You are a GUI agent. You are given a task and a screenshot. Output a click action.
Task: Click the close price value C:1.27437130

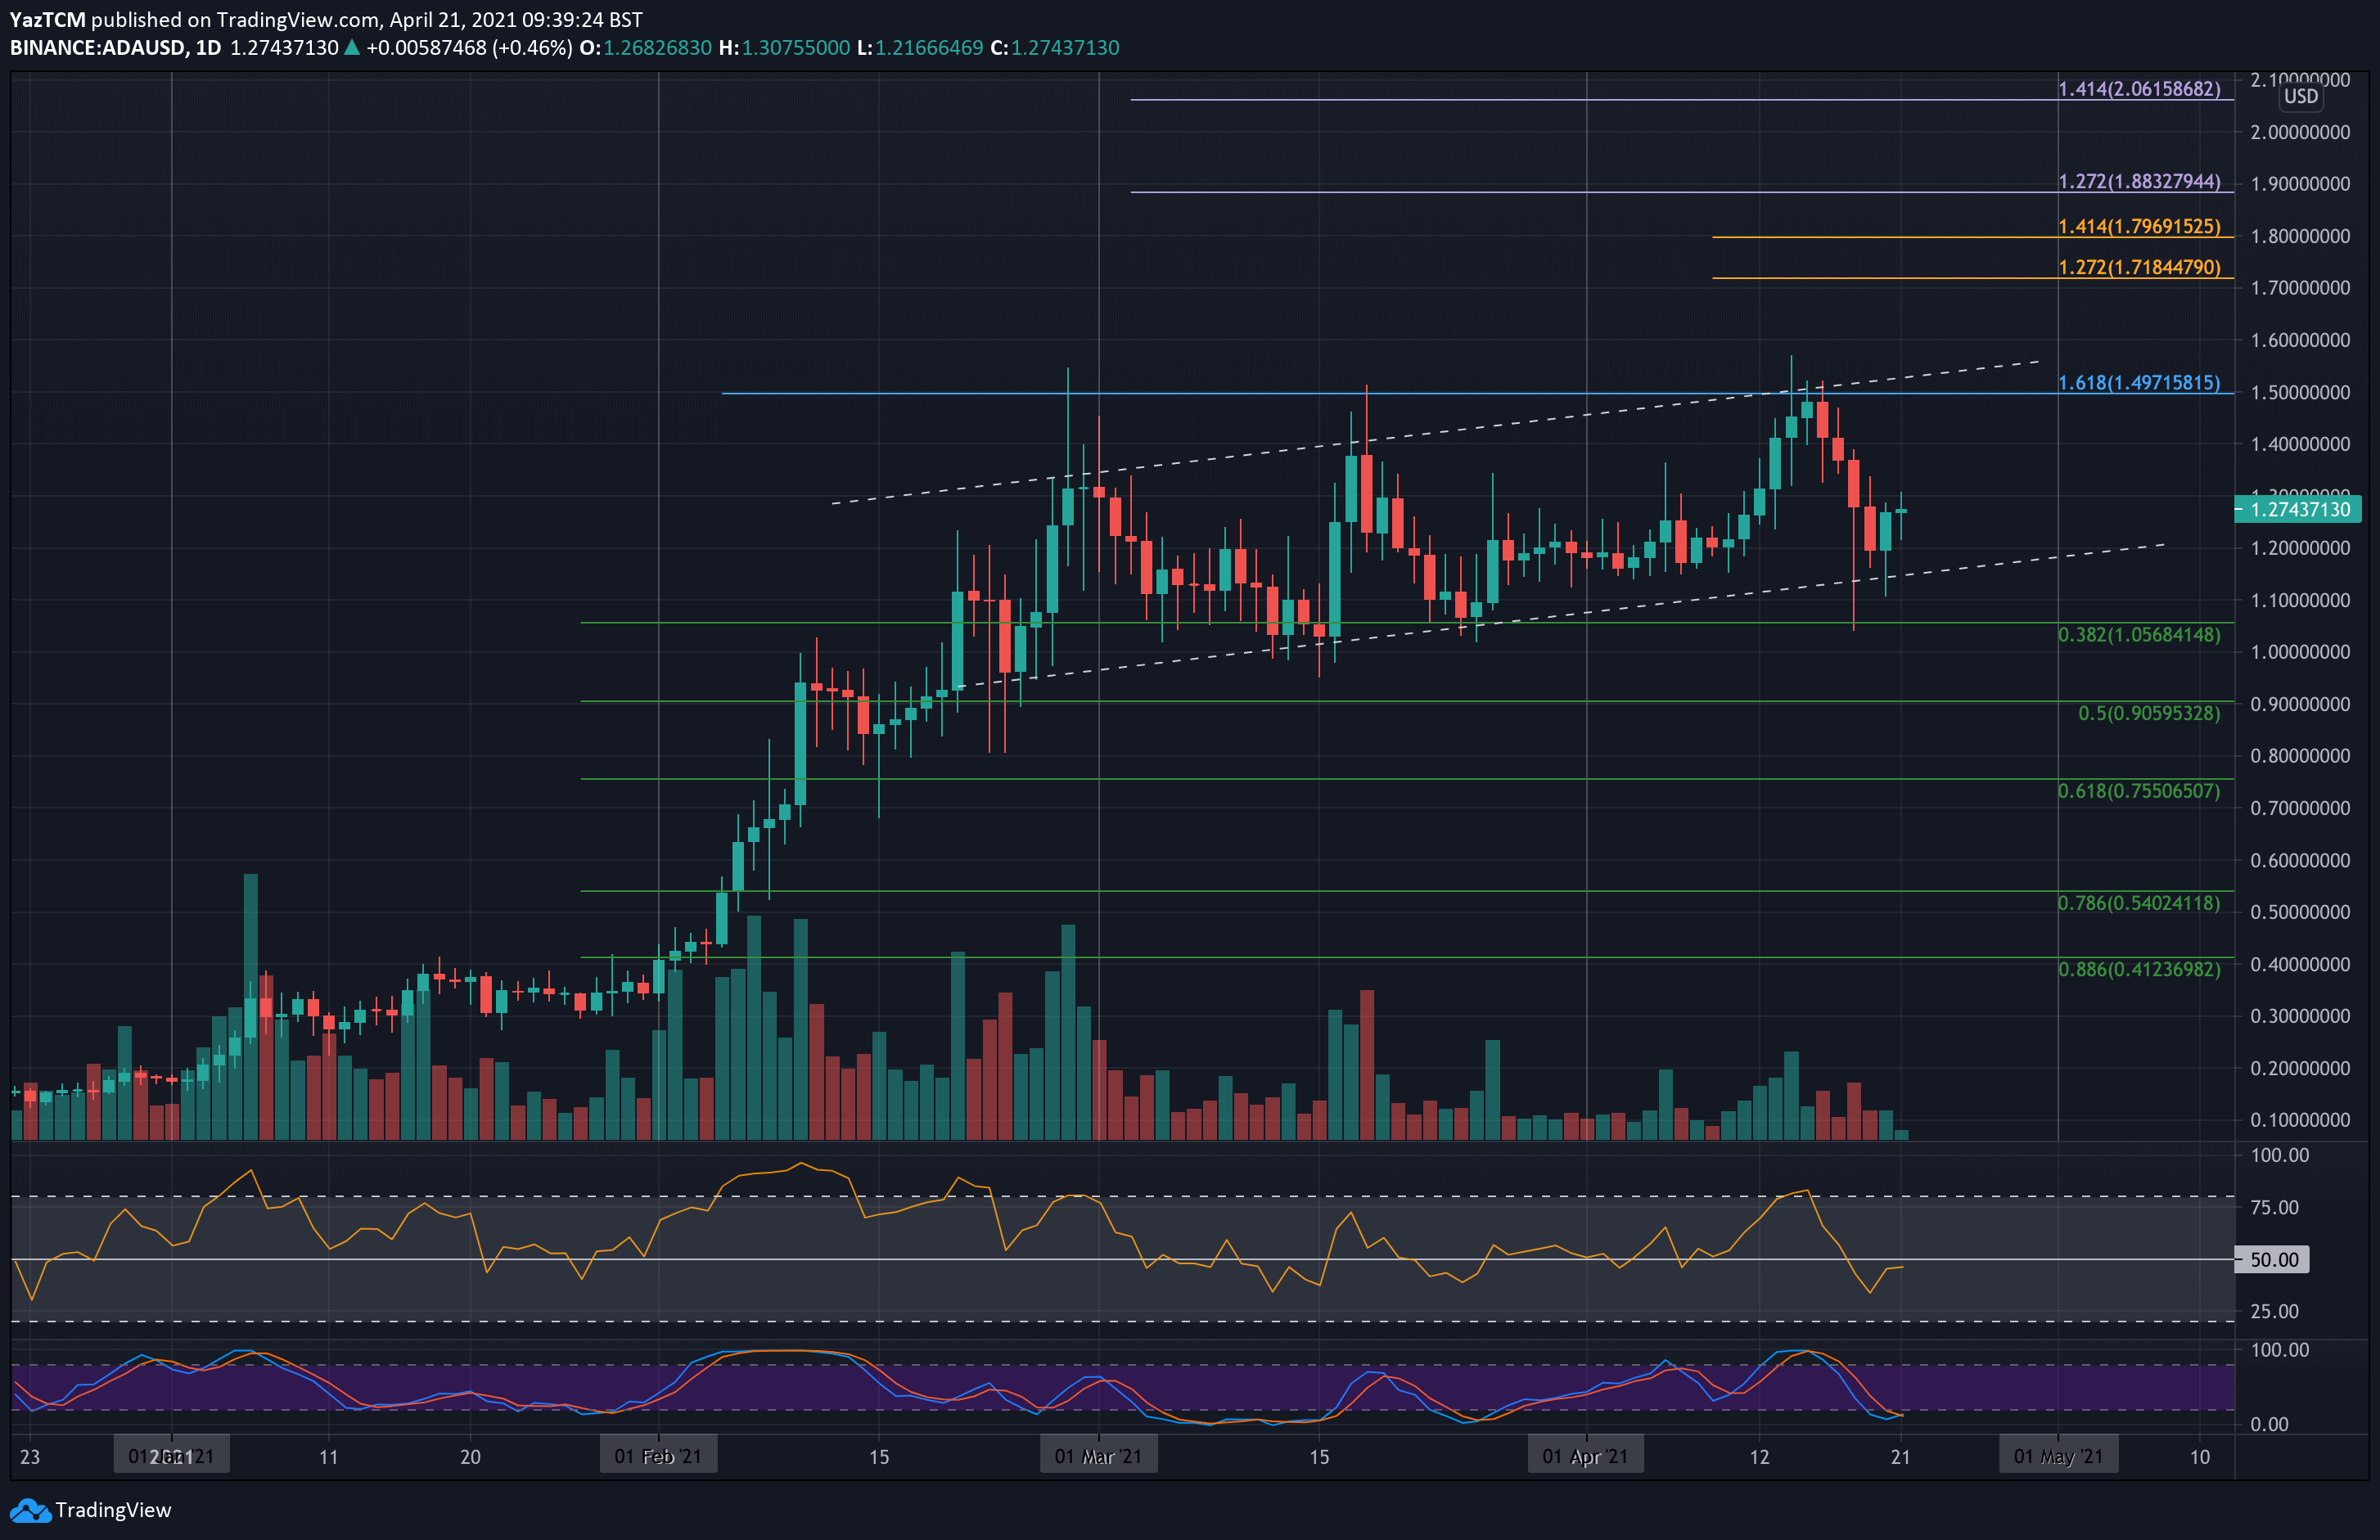(x=1054, y=48)
